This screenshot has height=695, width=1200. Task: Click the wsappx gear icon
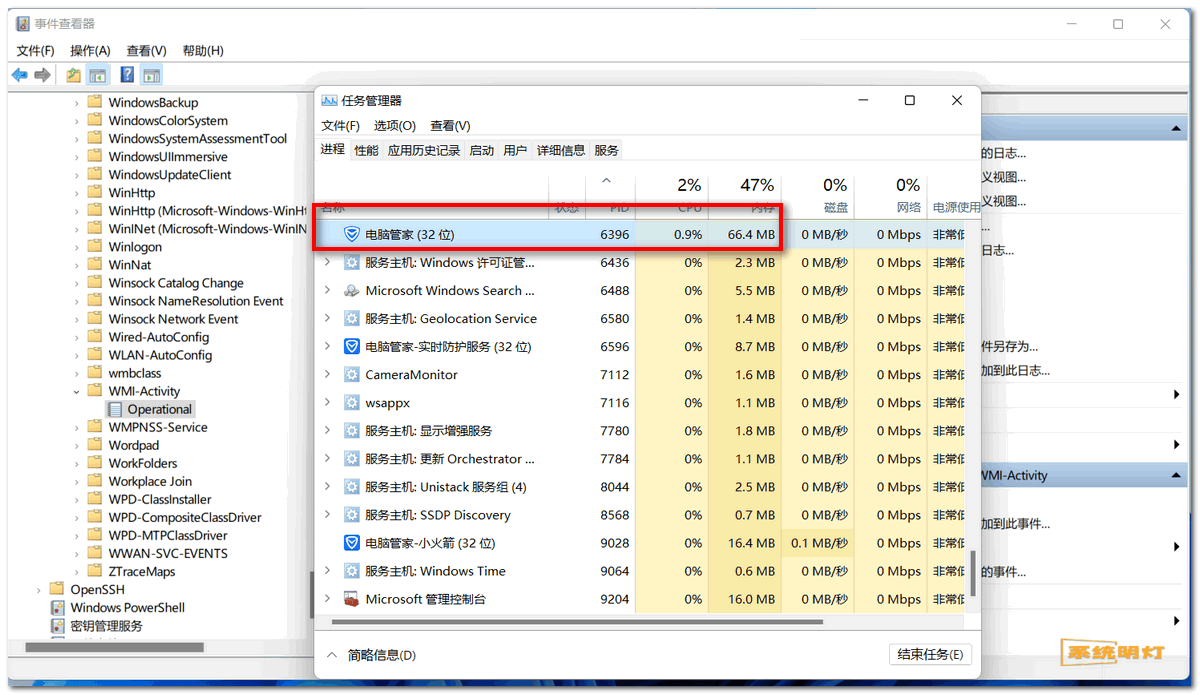pos(351,403)
